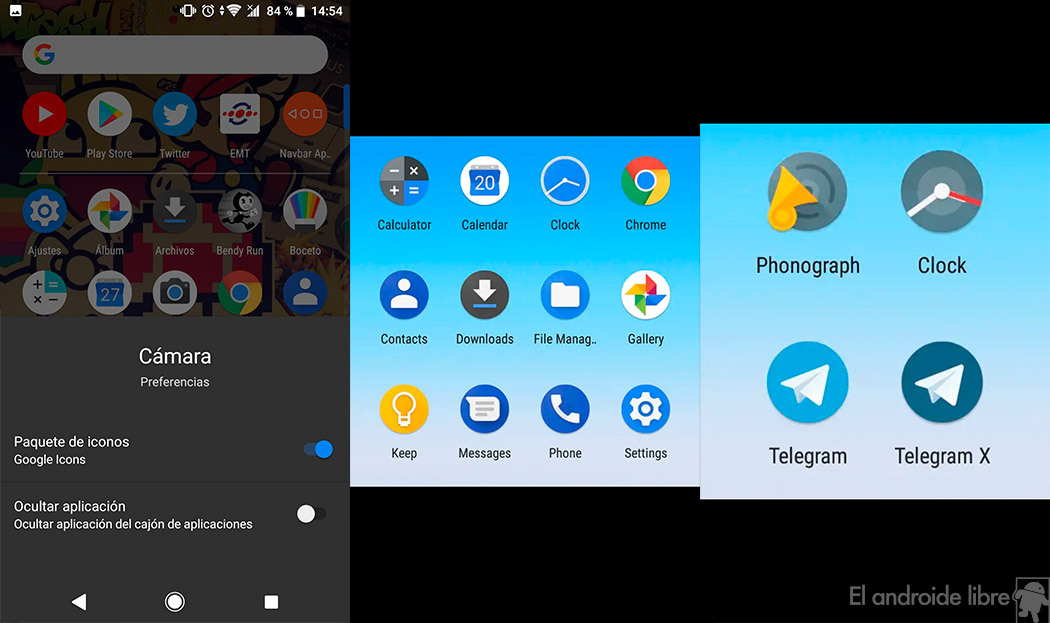Tap the alarm icon in status bar
The width and height of the screenshot is (1050, 623).
click(208, 11)
